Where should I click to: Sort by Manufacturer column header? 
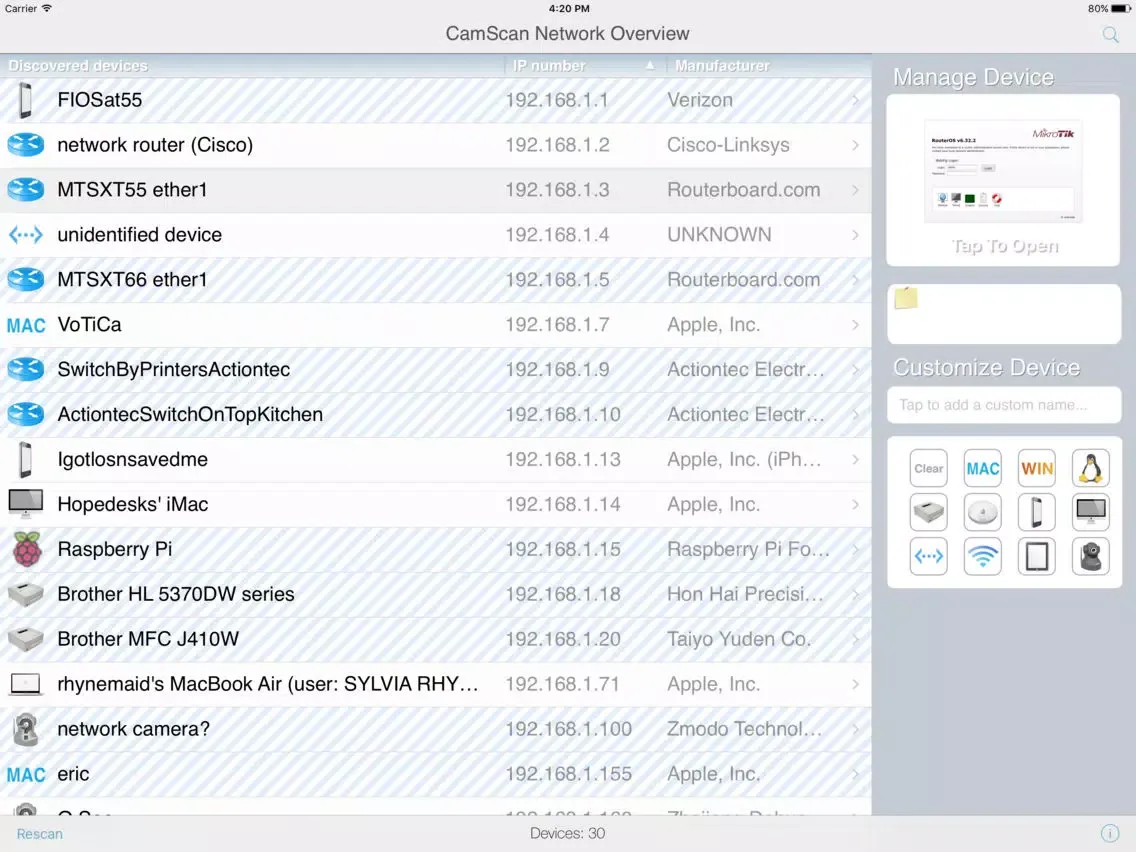click(x=722, y=65)
